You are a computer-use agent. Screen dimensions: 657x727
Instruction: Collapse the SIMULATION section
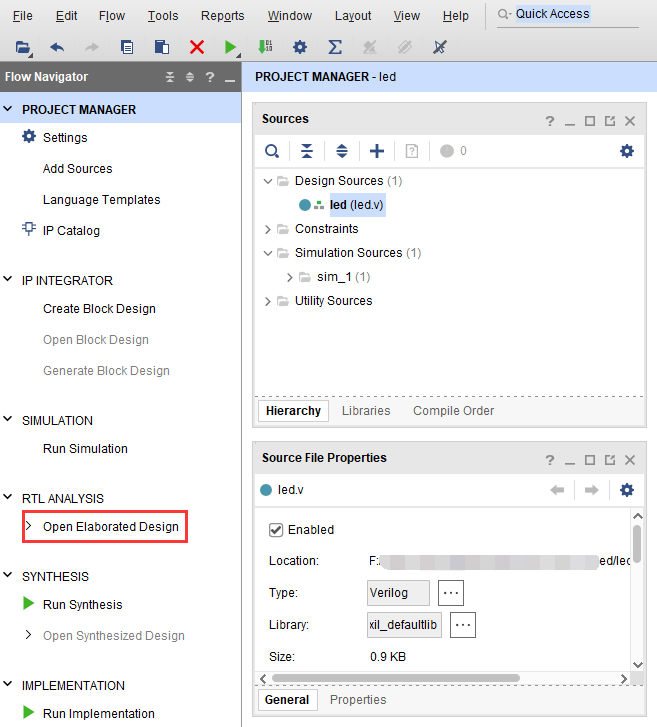pos(8,420)
